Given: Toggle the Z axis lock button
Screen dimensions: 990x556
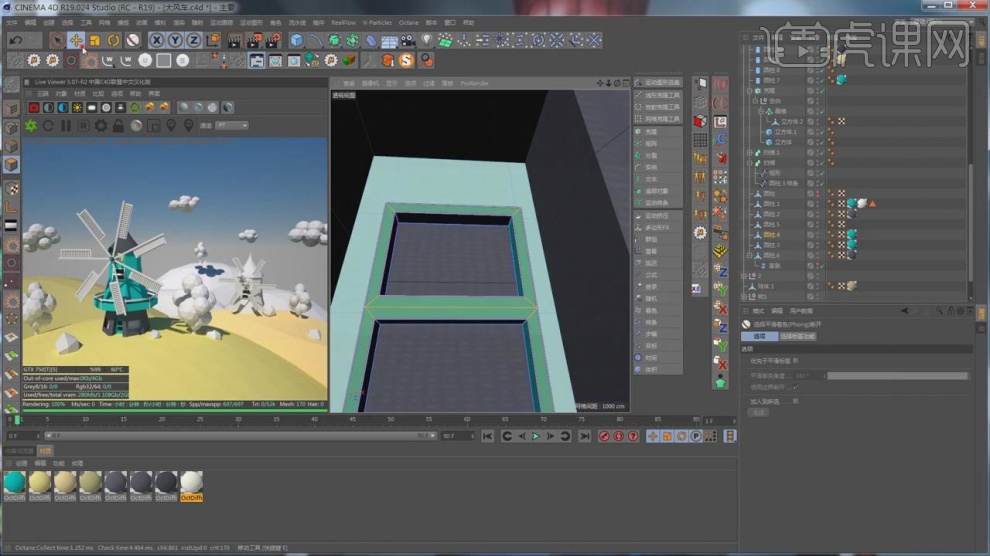Looking at the screenshot, I should coord(193,41).
